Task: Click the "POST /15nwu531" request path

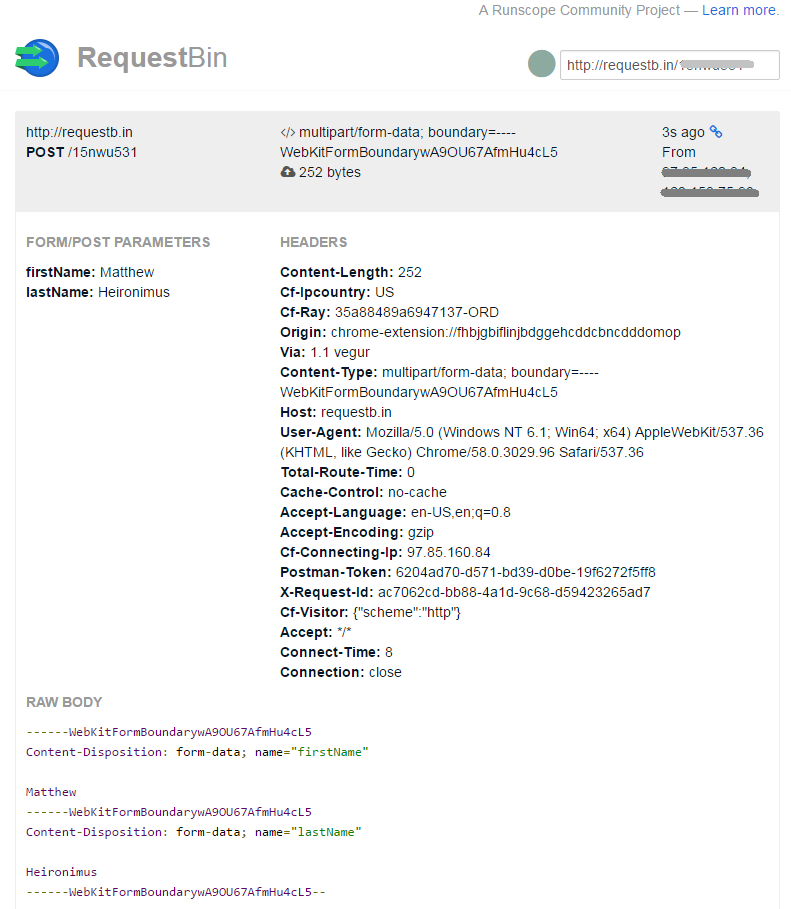Action: point(80,151)
